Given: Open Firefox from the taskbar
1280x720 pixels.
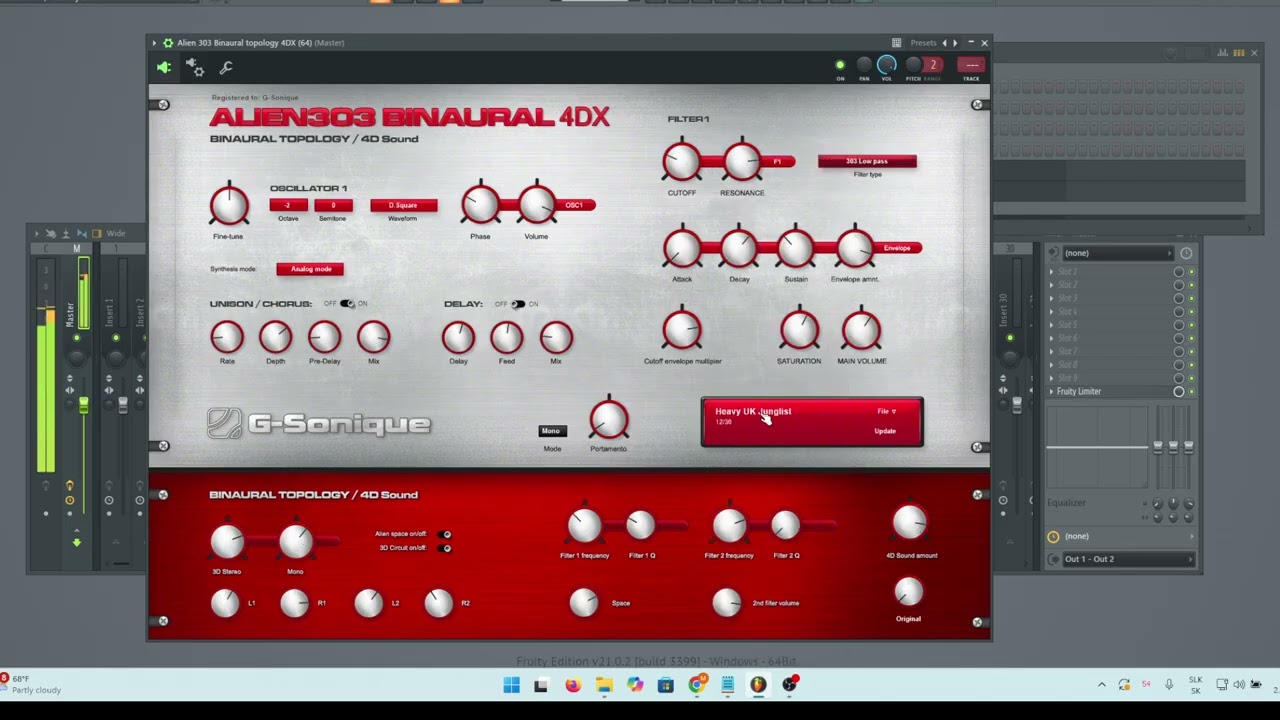Looking at the screenshot, I should [573, 685].
